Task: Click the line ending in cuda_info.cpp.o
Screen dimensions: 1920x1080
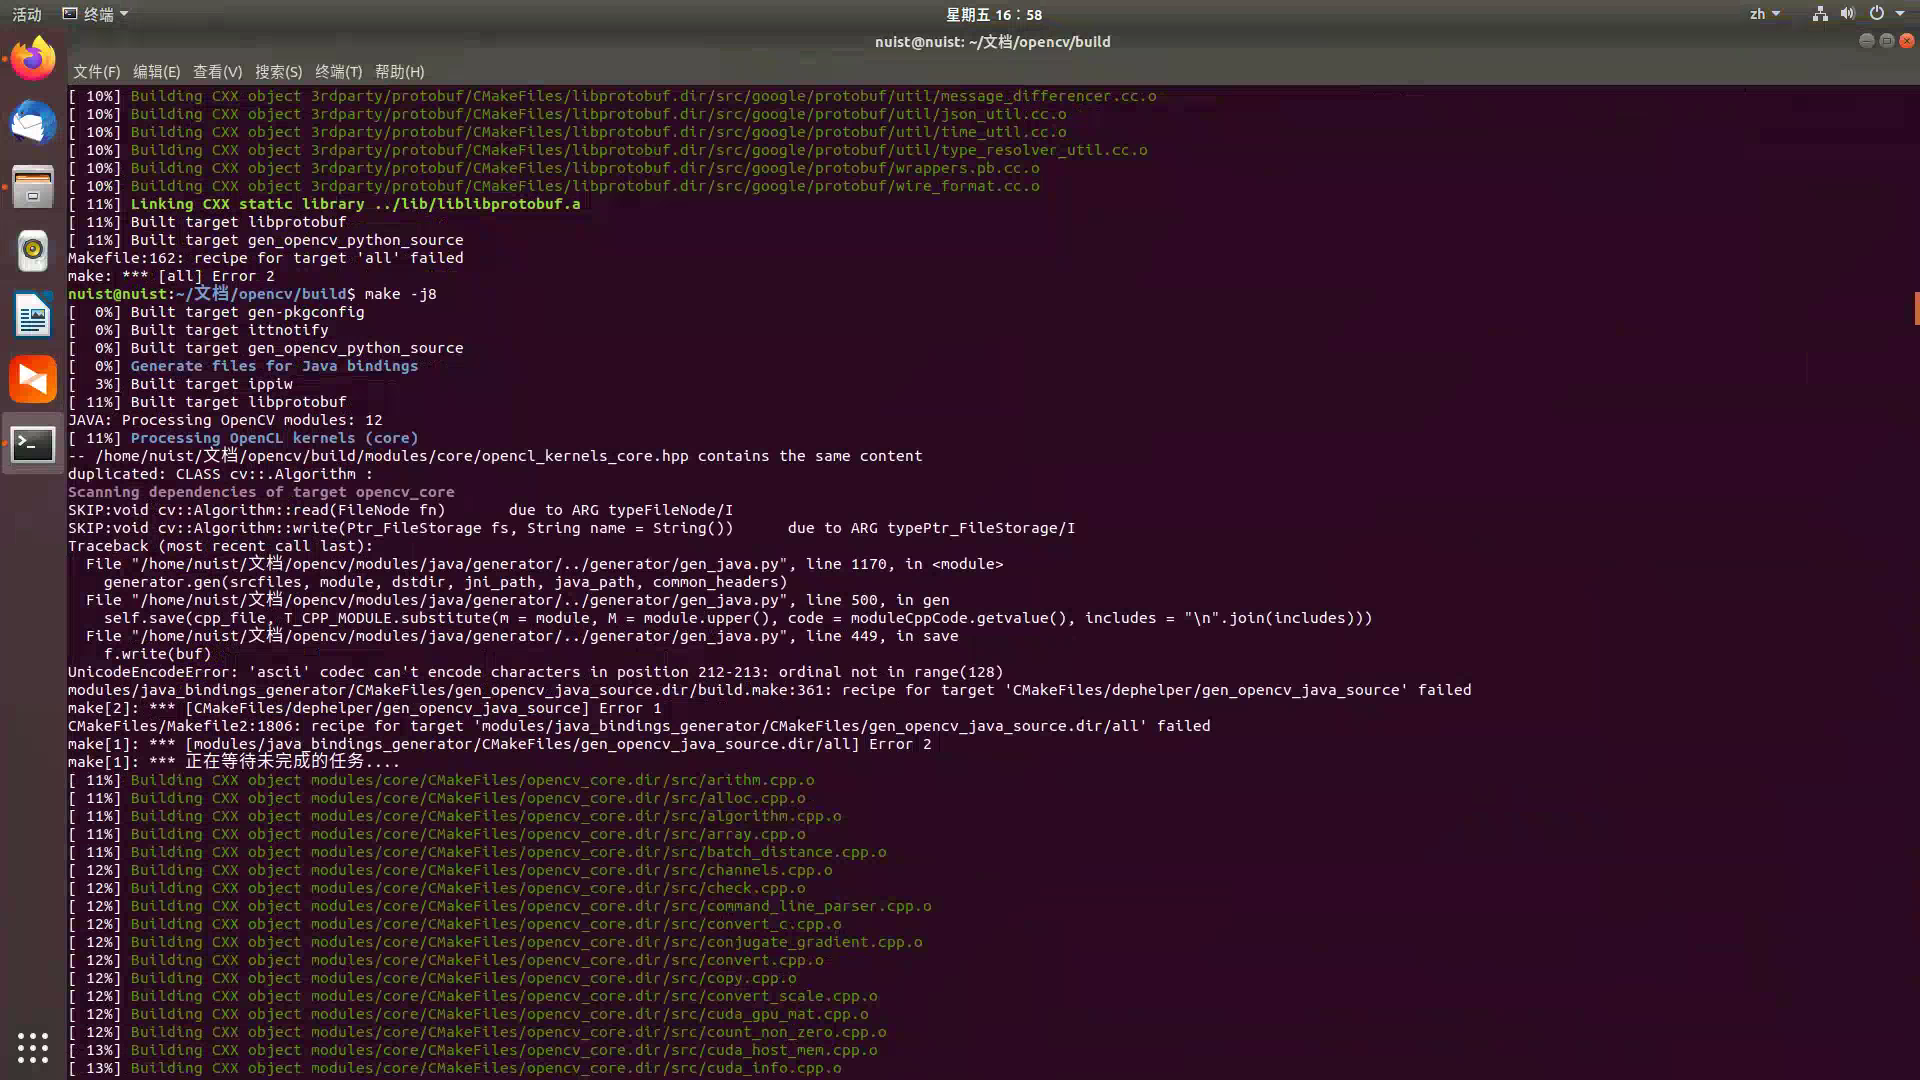Action: pos(455,1068)
